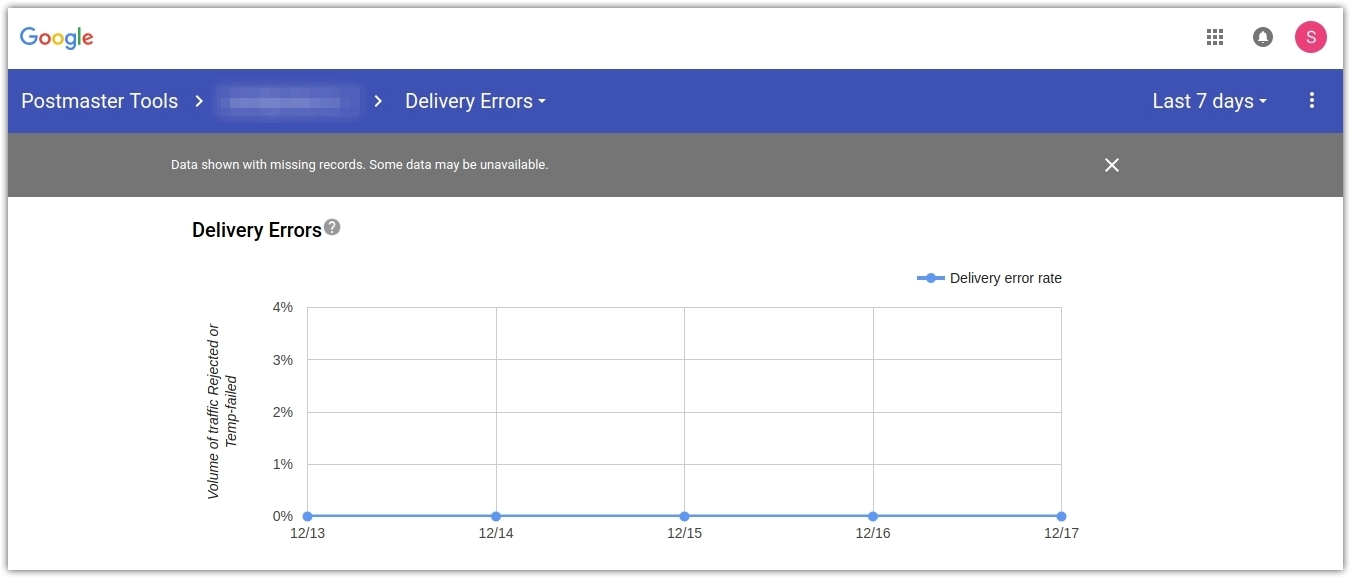Viewport: 1351px width, 578px height.
Task: Click the breadcrumb chevron before Delivery Errors
Action: 378,101
